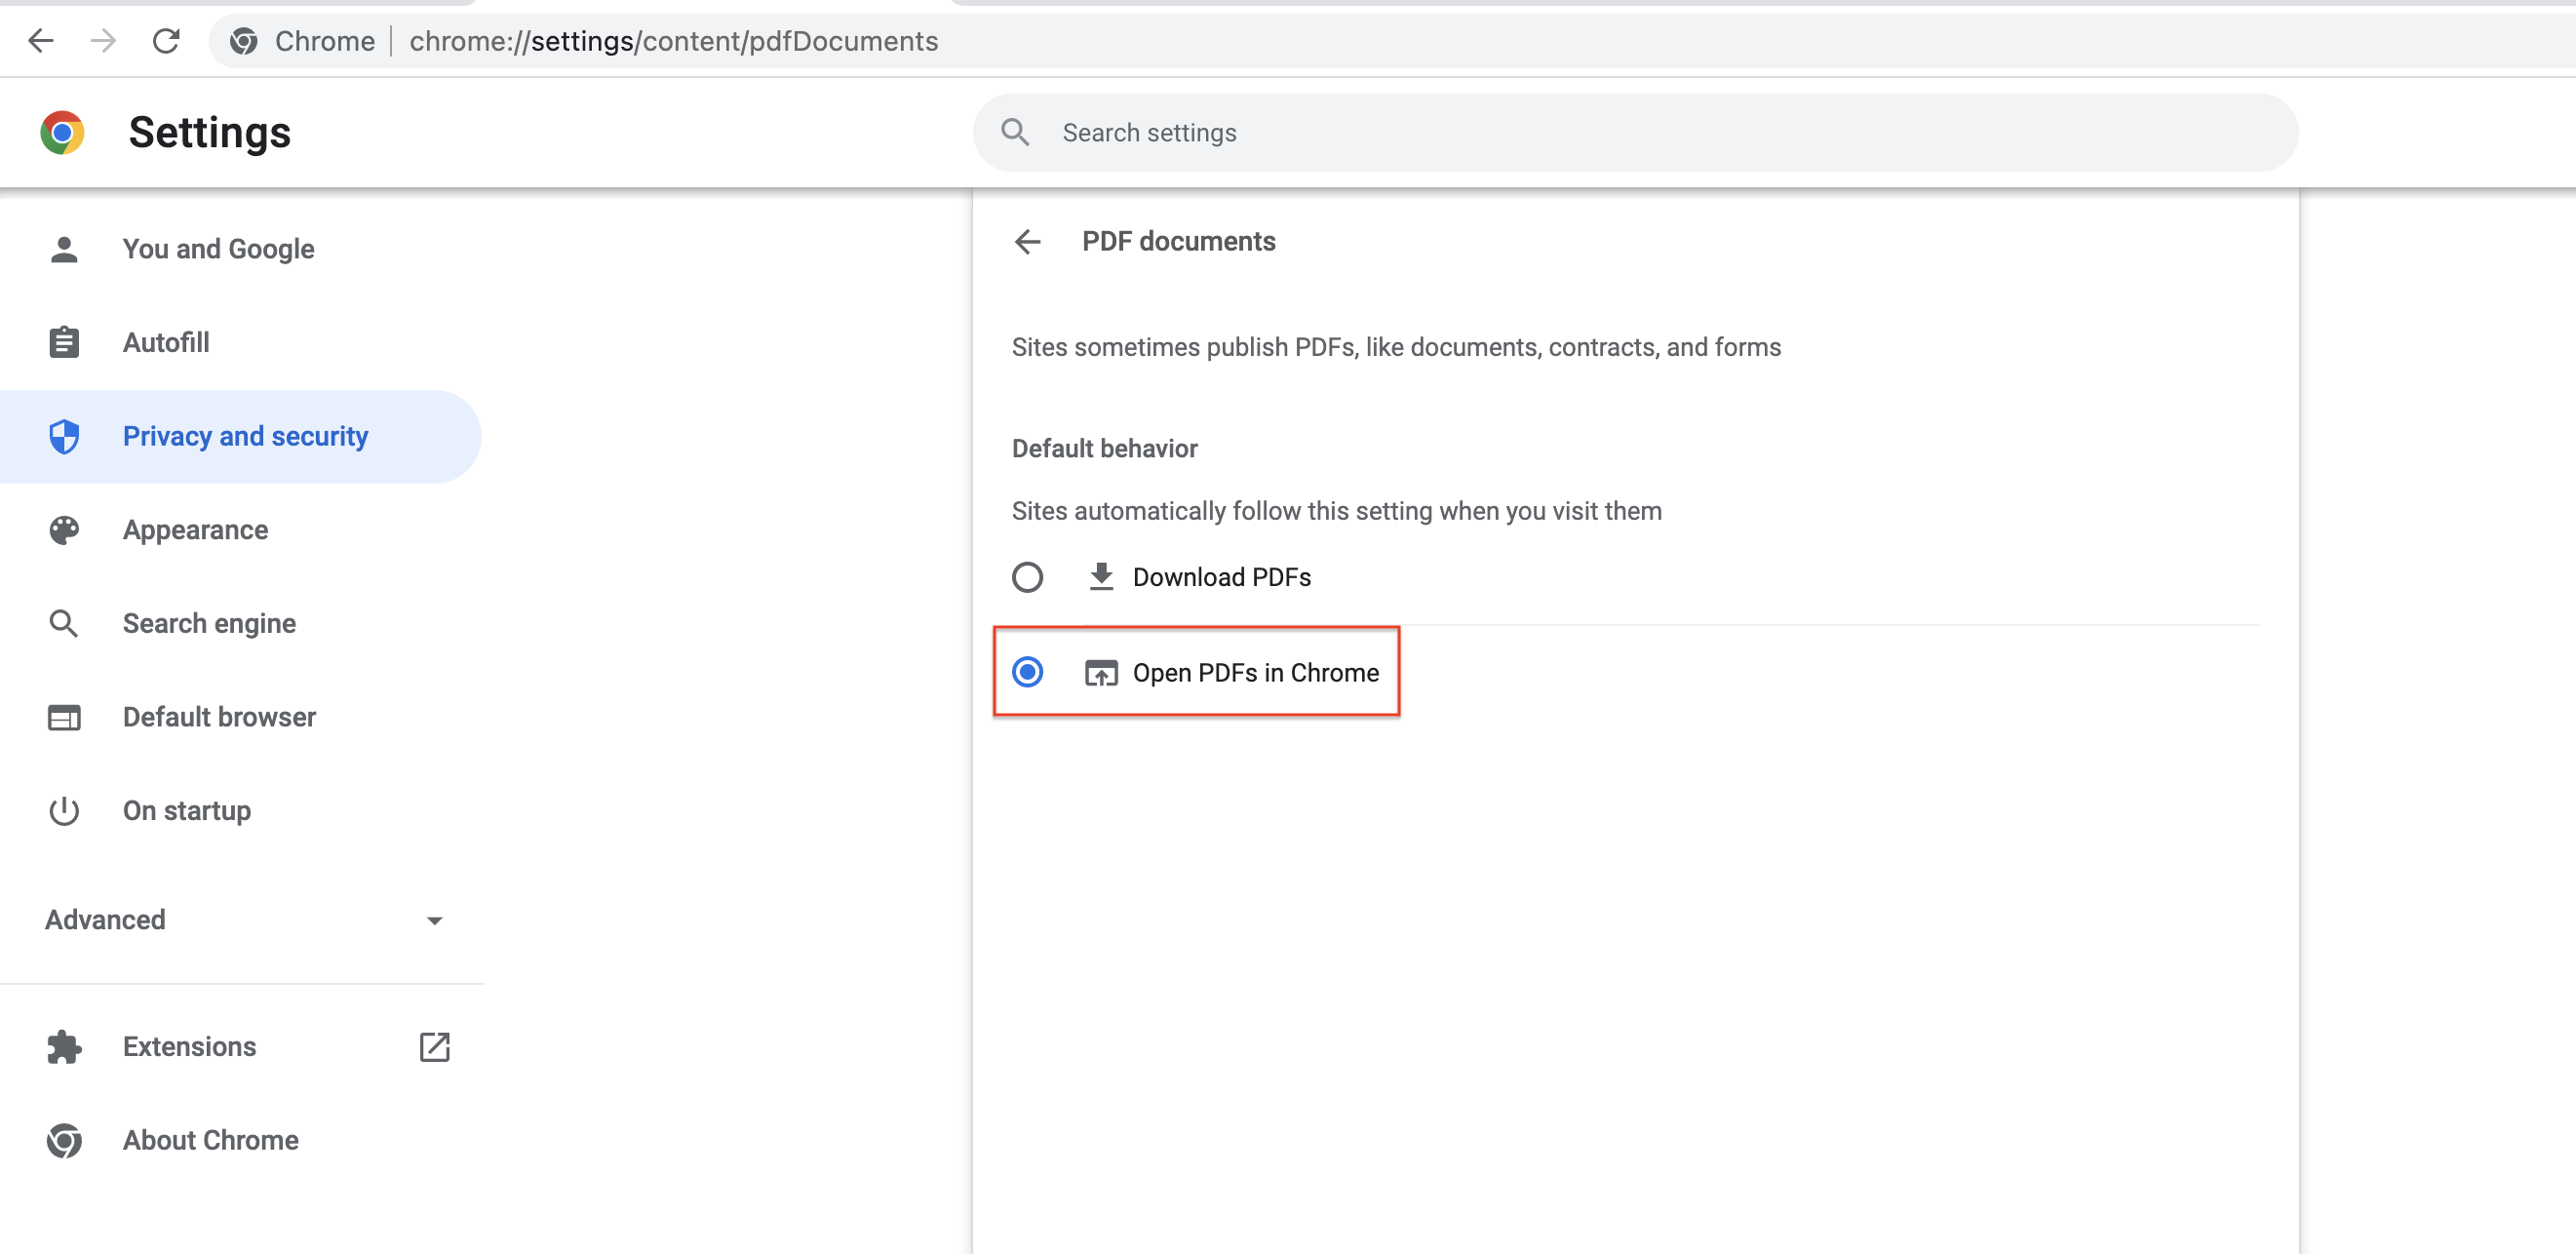Viewport: 2576px width, 1254px height.
Task: Click the open-in-browser icon beside Open PDFs
Action: [1101, 673]
